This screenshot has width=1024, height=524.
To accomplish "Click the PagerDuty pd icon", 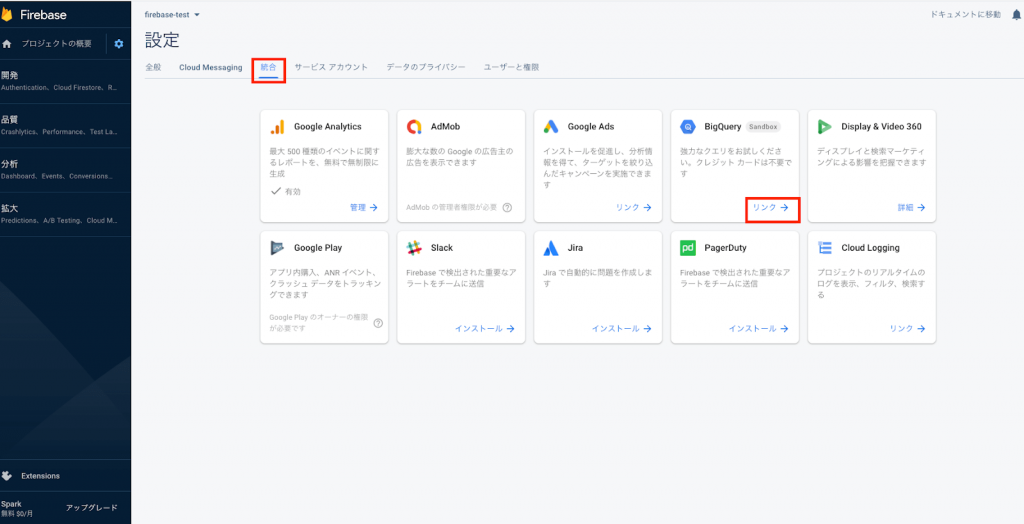I will click(688, 248).
